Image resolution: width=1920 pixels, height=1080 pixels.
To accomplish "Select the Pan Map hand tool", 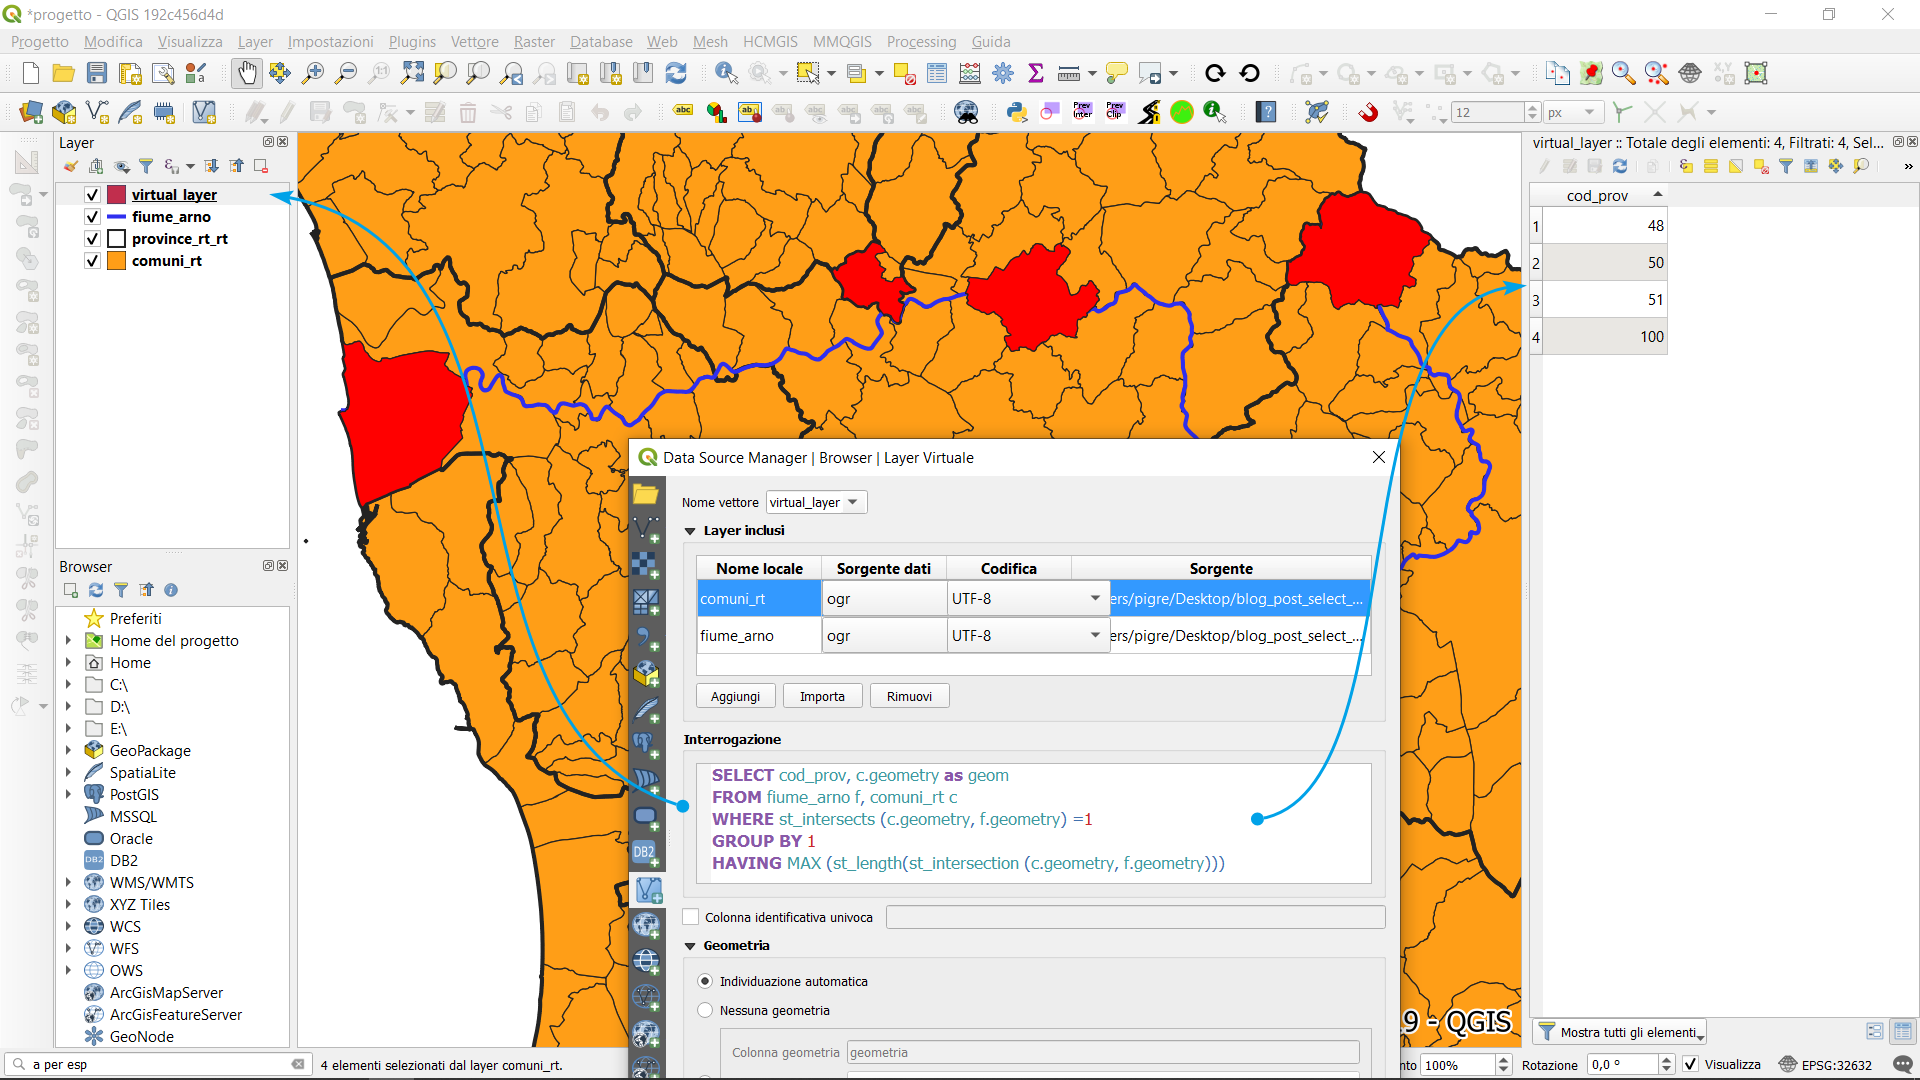I will (246, 73).
